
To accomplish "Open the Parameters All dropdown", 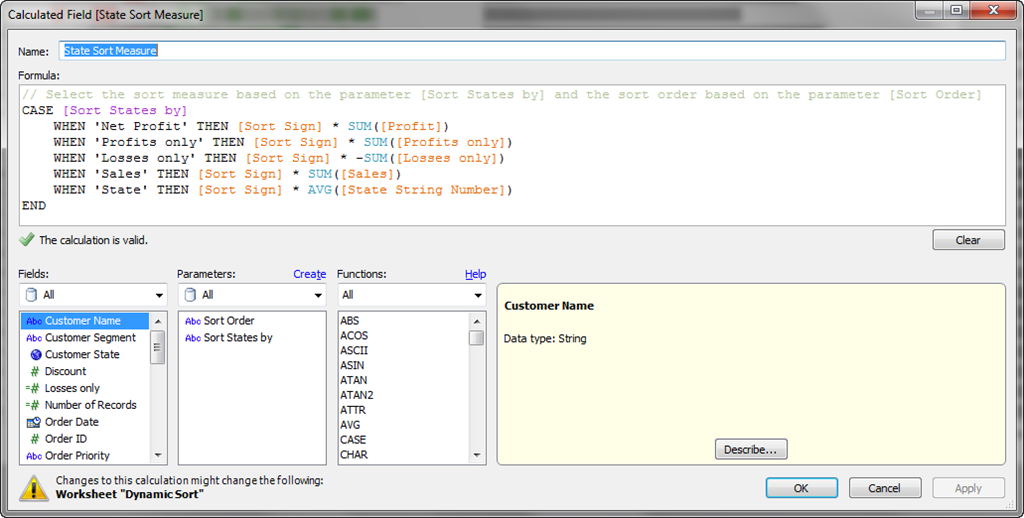I will pyautogui.click(x=252, y=295).
